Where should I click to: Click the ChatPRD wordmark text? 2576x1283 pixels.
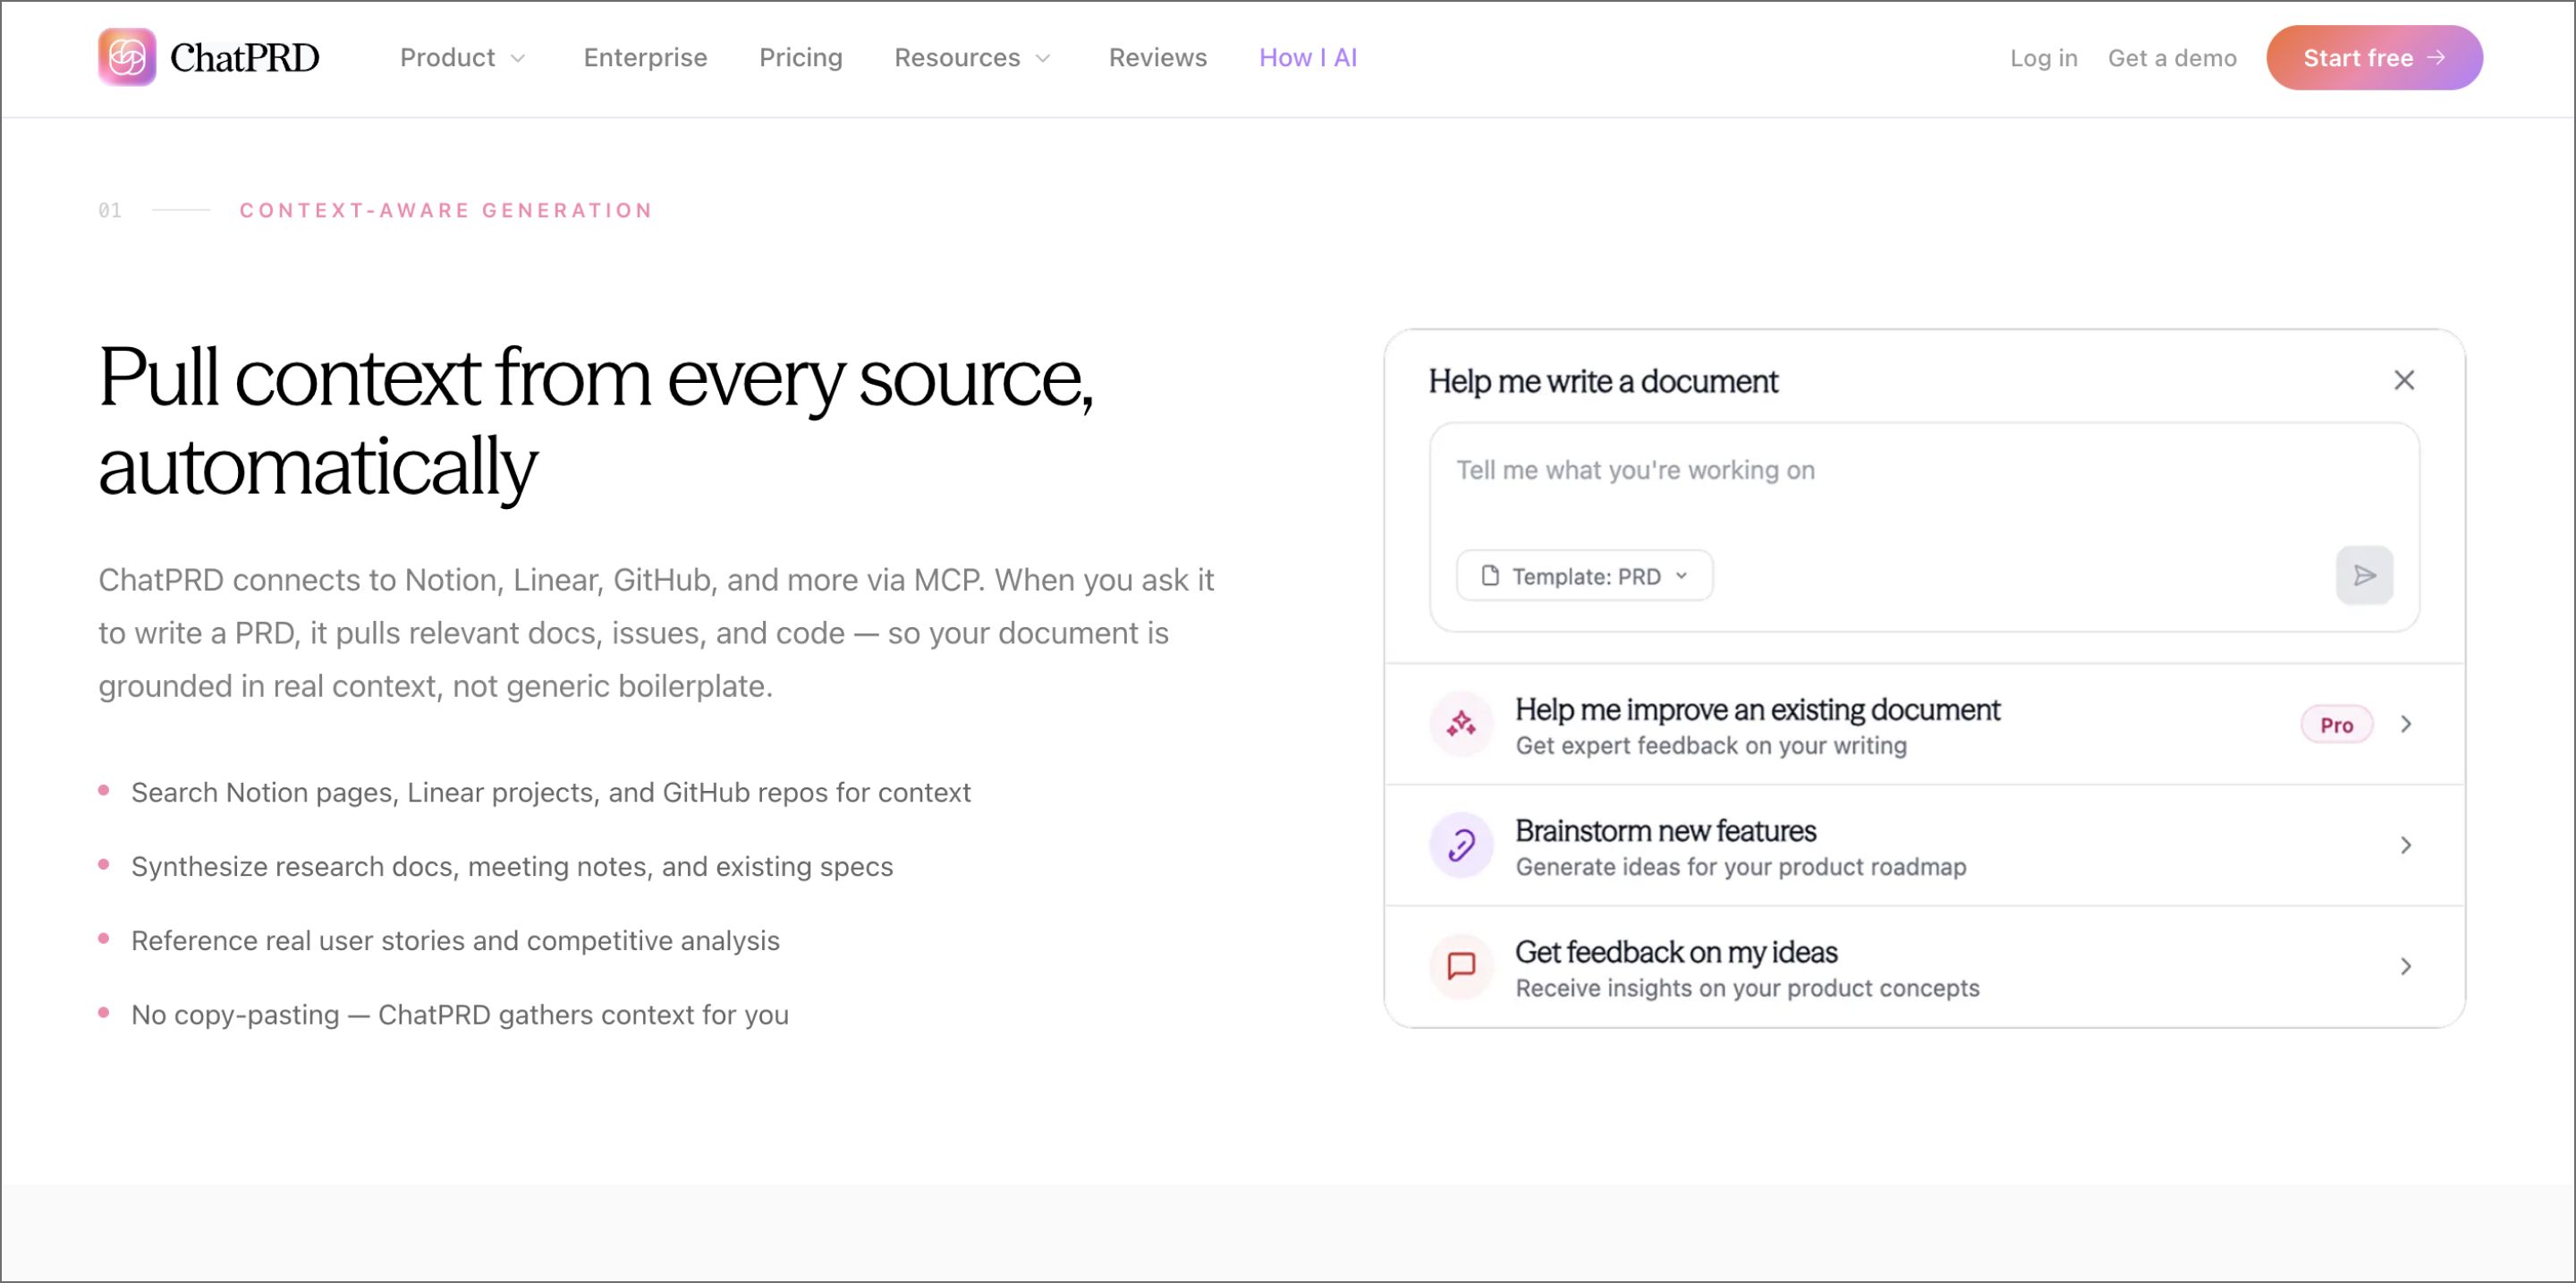coord(245,58)
